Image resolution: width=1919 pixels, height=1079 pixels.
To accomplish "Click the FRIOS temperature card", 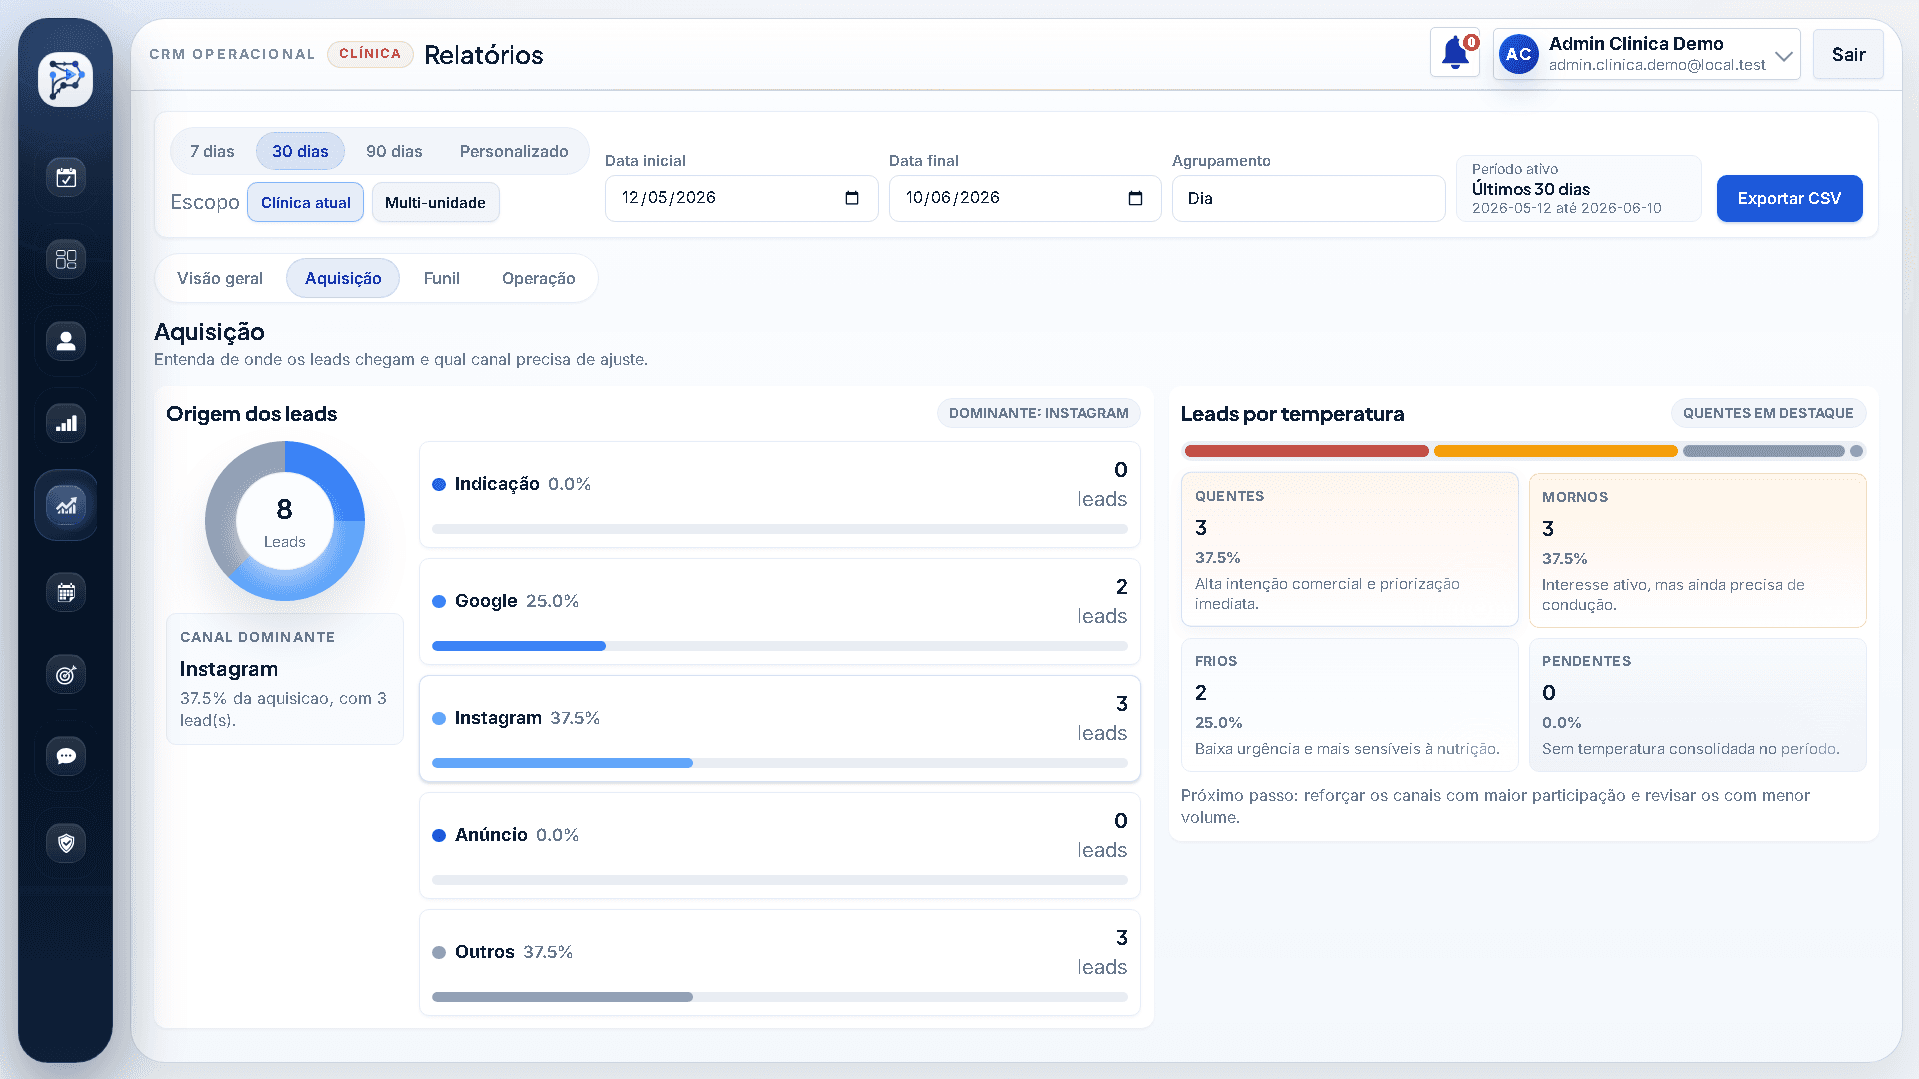I will [x=1349, y=705].
